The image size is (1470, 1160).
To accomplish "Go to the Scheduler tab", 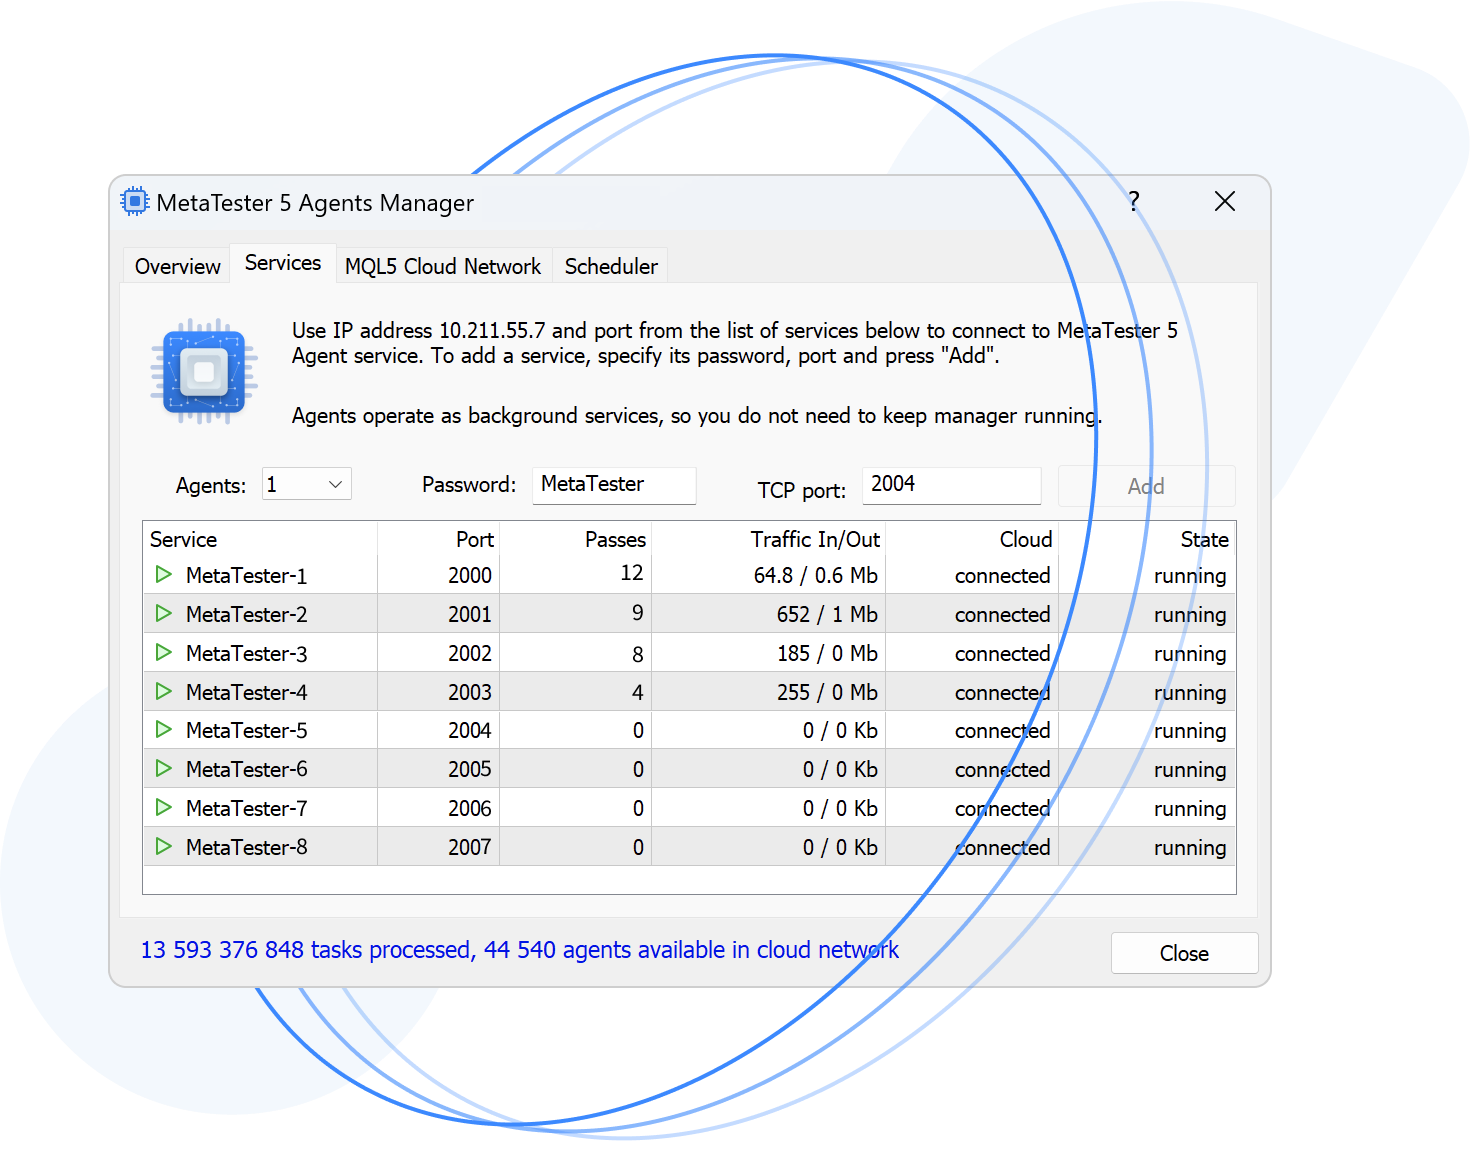I will [x=611, y=266].
